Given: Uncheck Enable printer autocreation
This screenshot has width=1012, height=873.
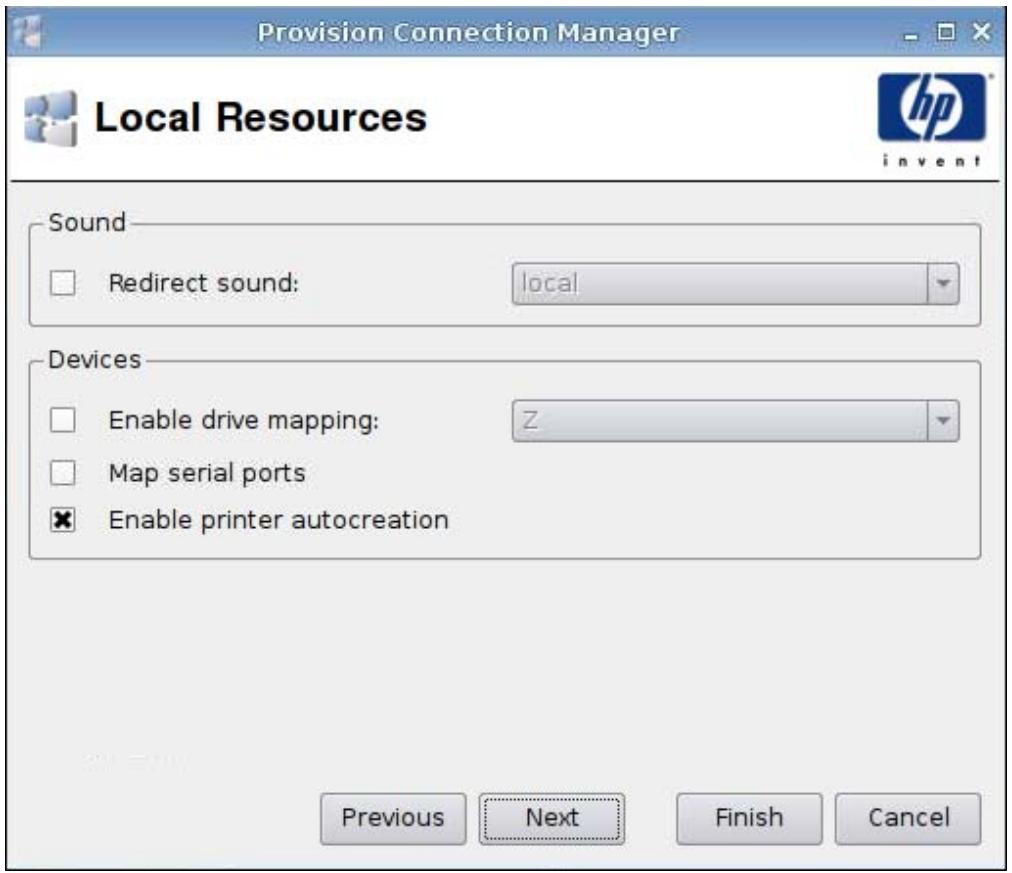Looking at the screenshot, I should click(x=63, y=520).
